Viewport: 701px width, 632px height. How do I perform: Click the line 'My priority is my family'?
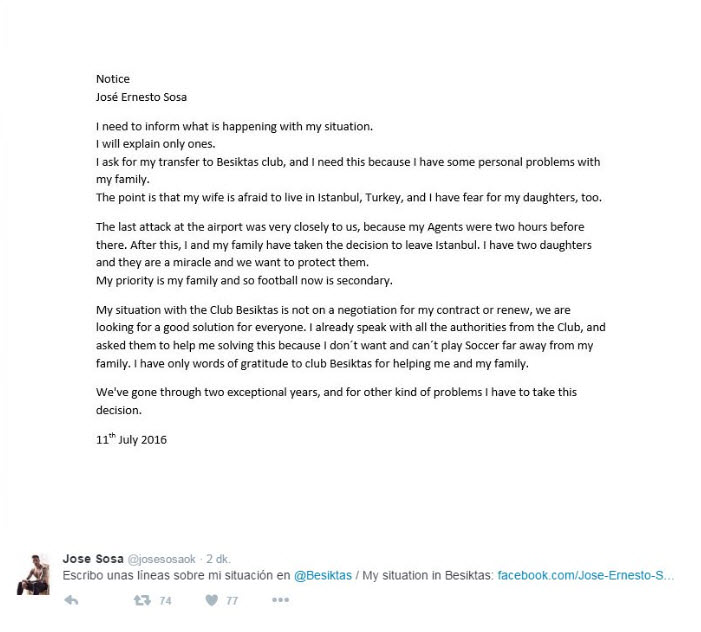pyautogui.click(x=244, y=280)
